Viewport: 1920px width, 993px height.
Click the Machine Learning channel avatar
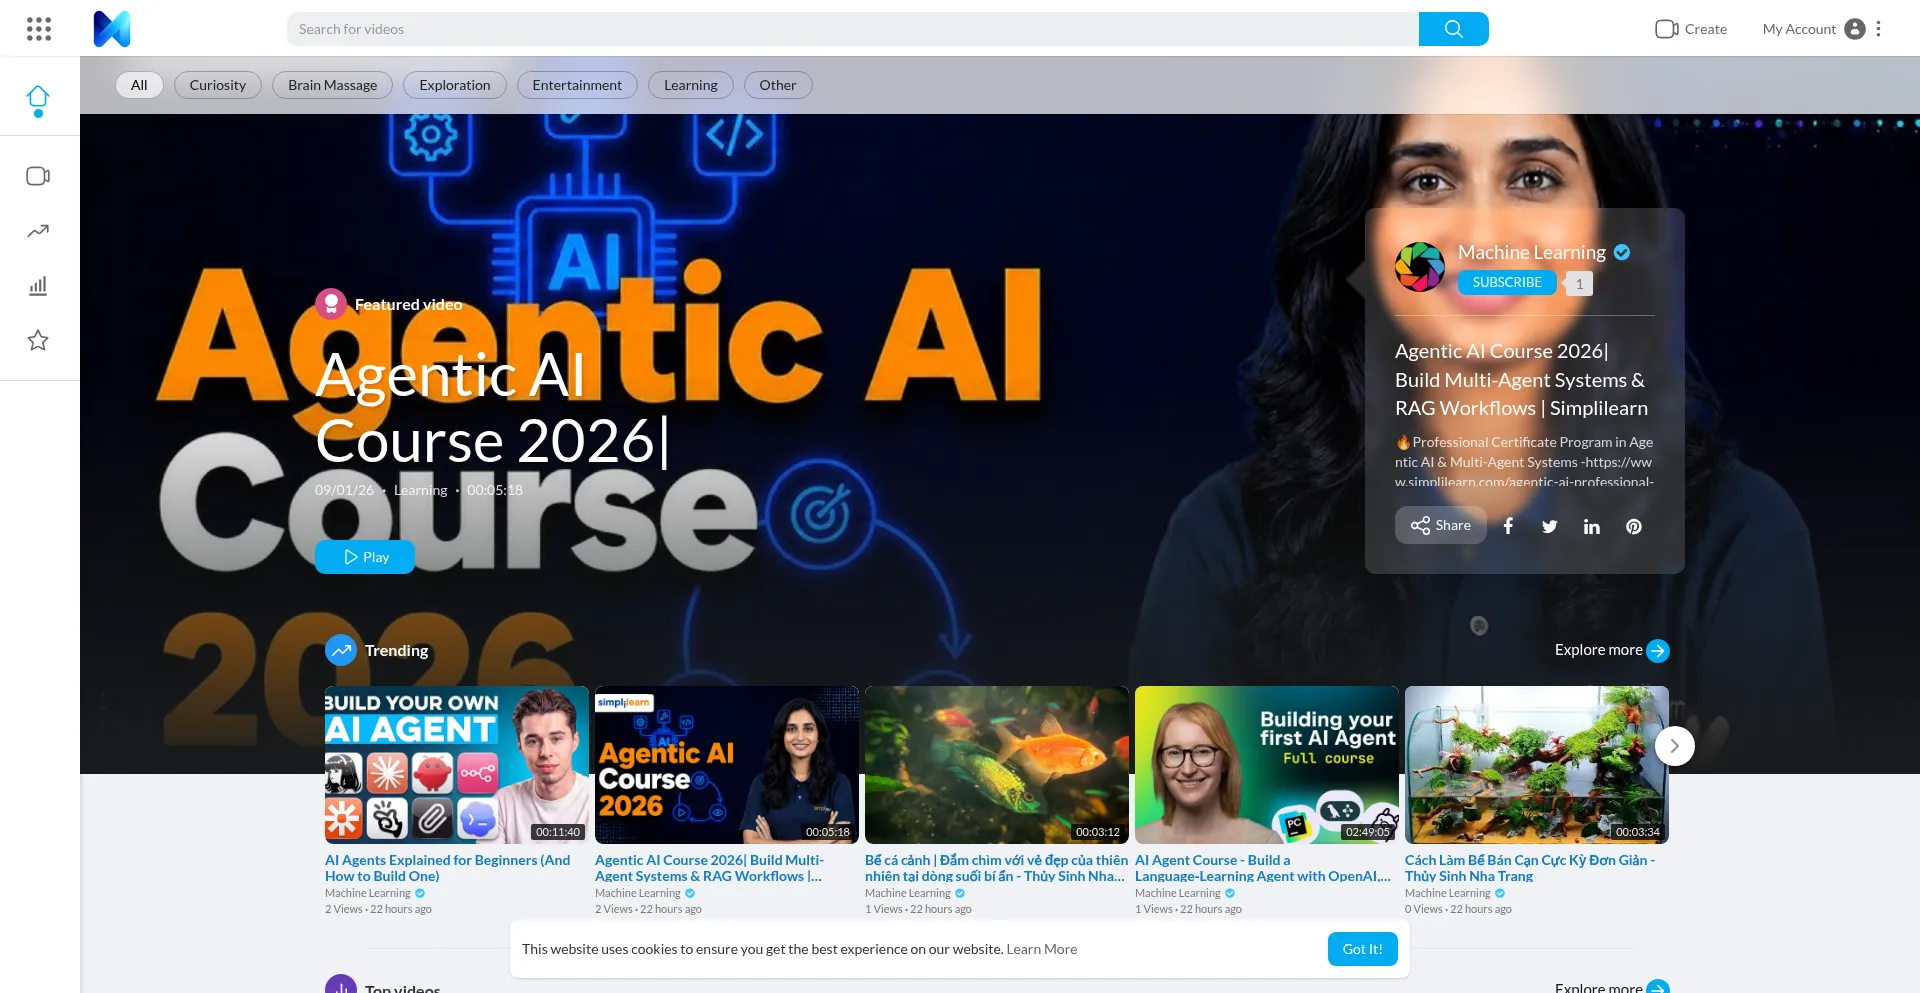1420,267
